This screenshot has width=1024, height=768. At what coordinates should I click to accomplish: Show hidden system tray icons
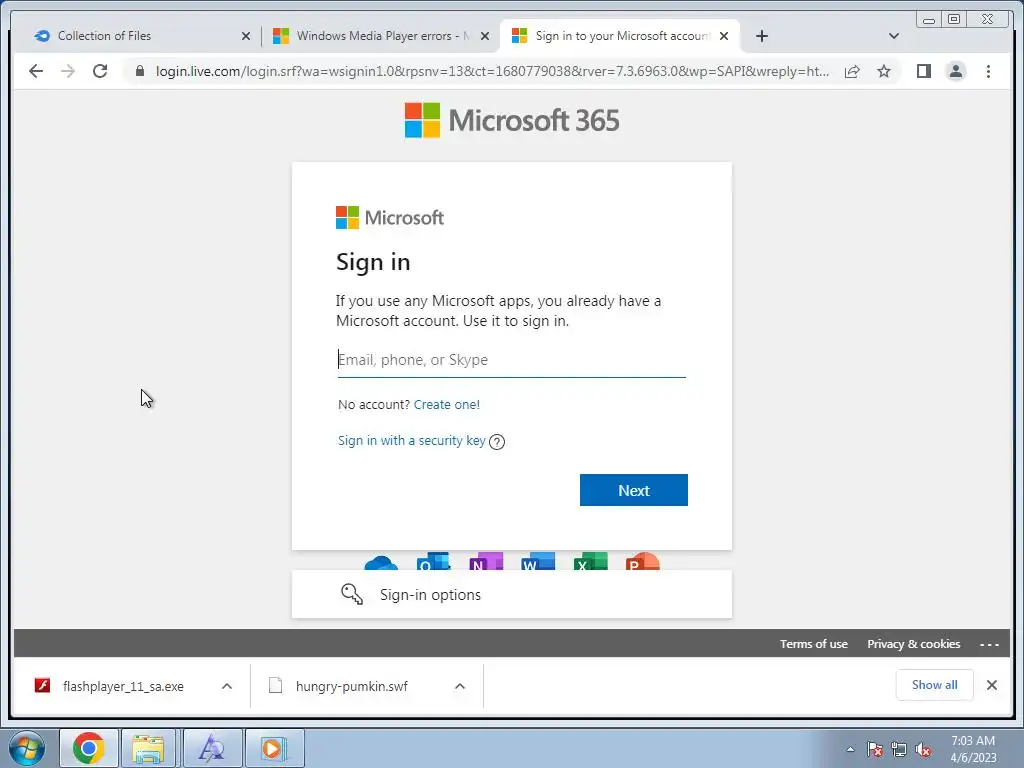[850, 749]
